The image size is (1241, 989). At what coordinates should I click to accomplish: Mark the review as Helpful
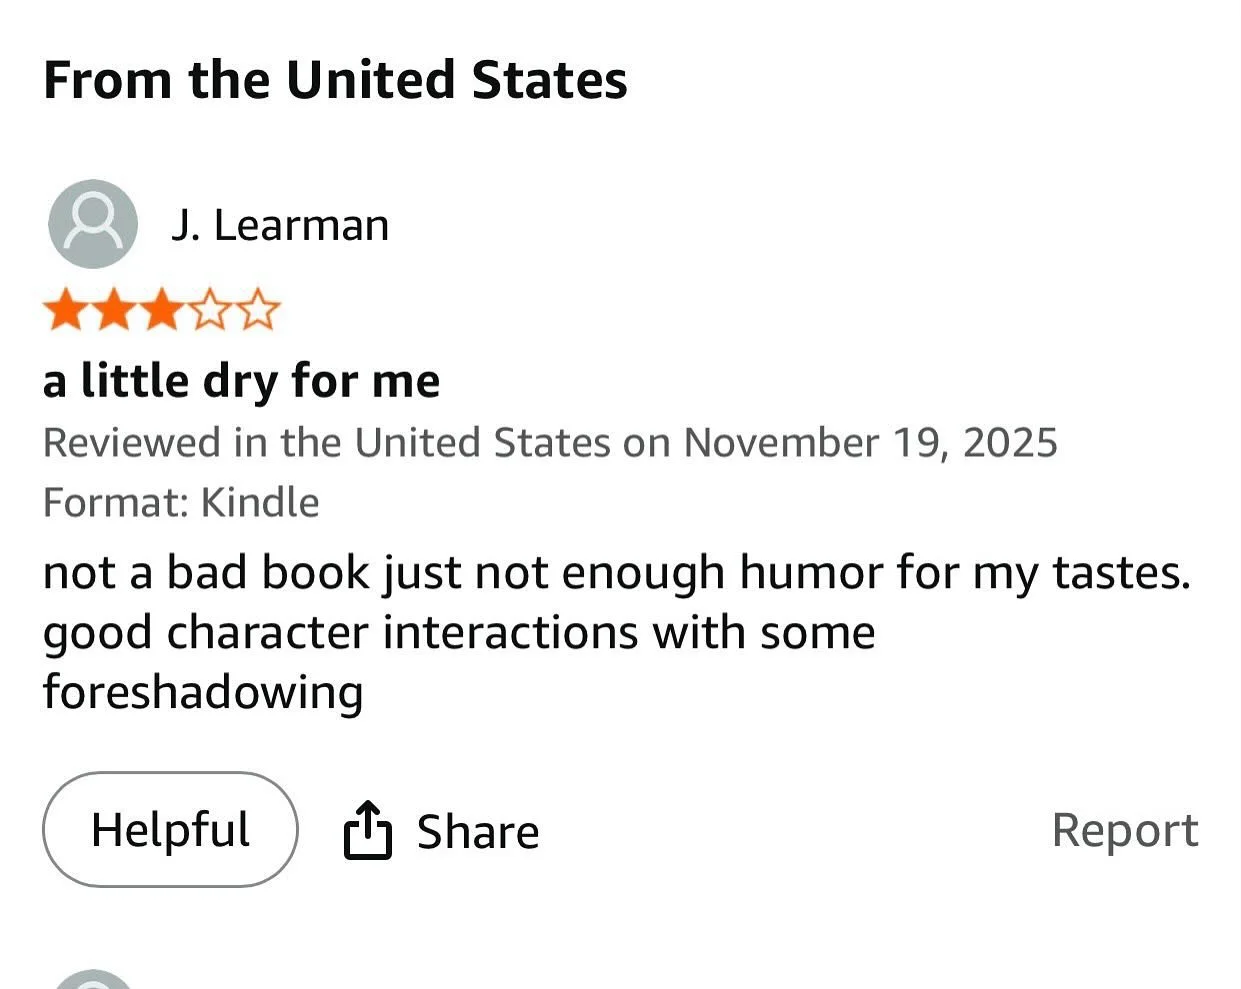coord(170,830)
